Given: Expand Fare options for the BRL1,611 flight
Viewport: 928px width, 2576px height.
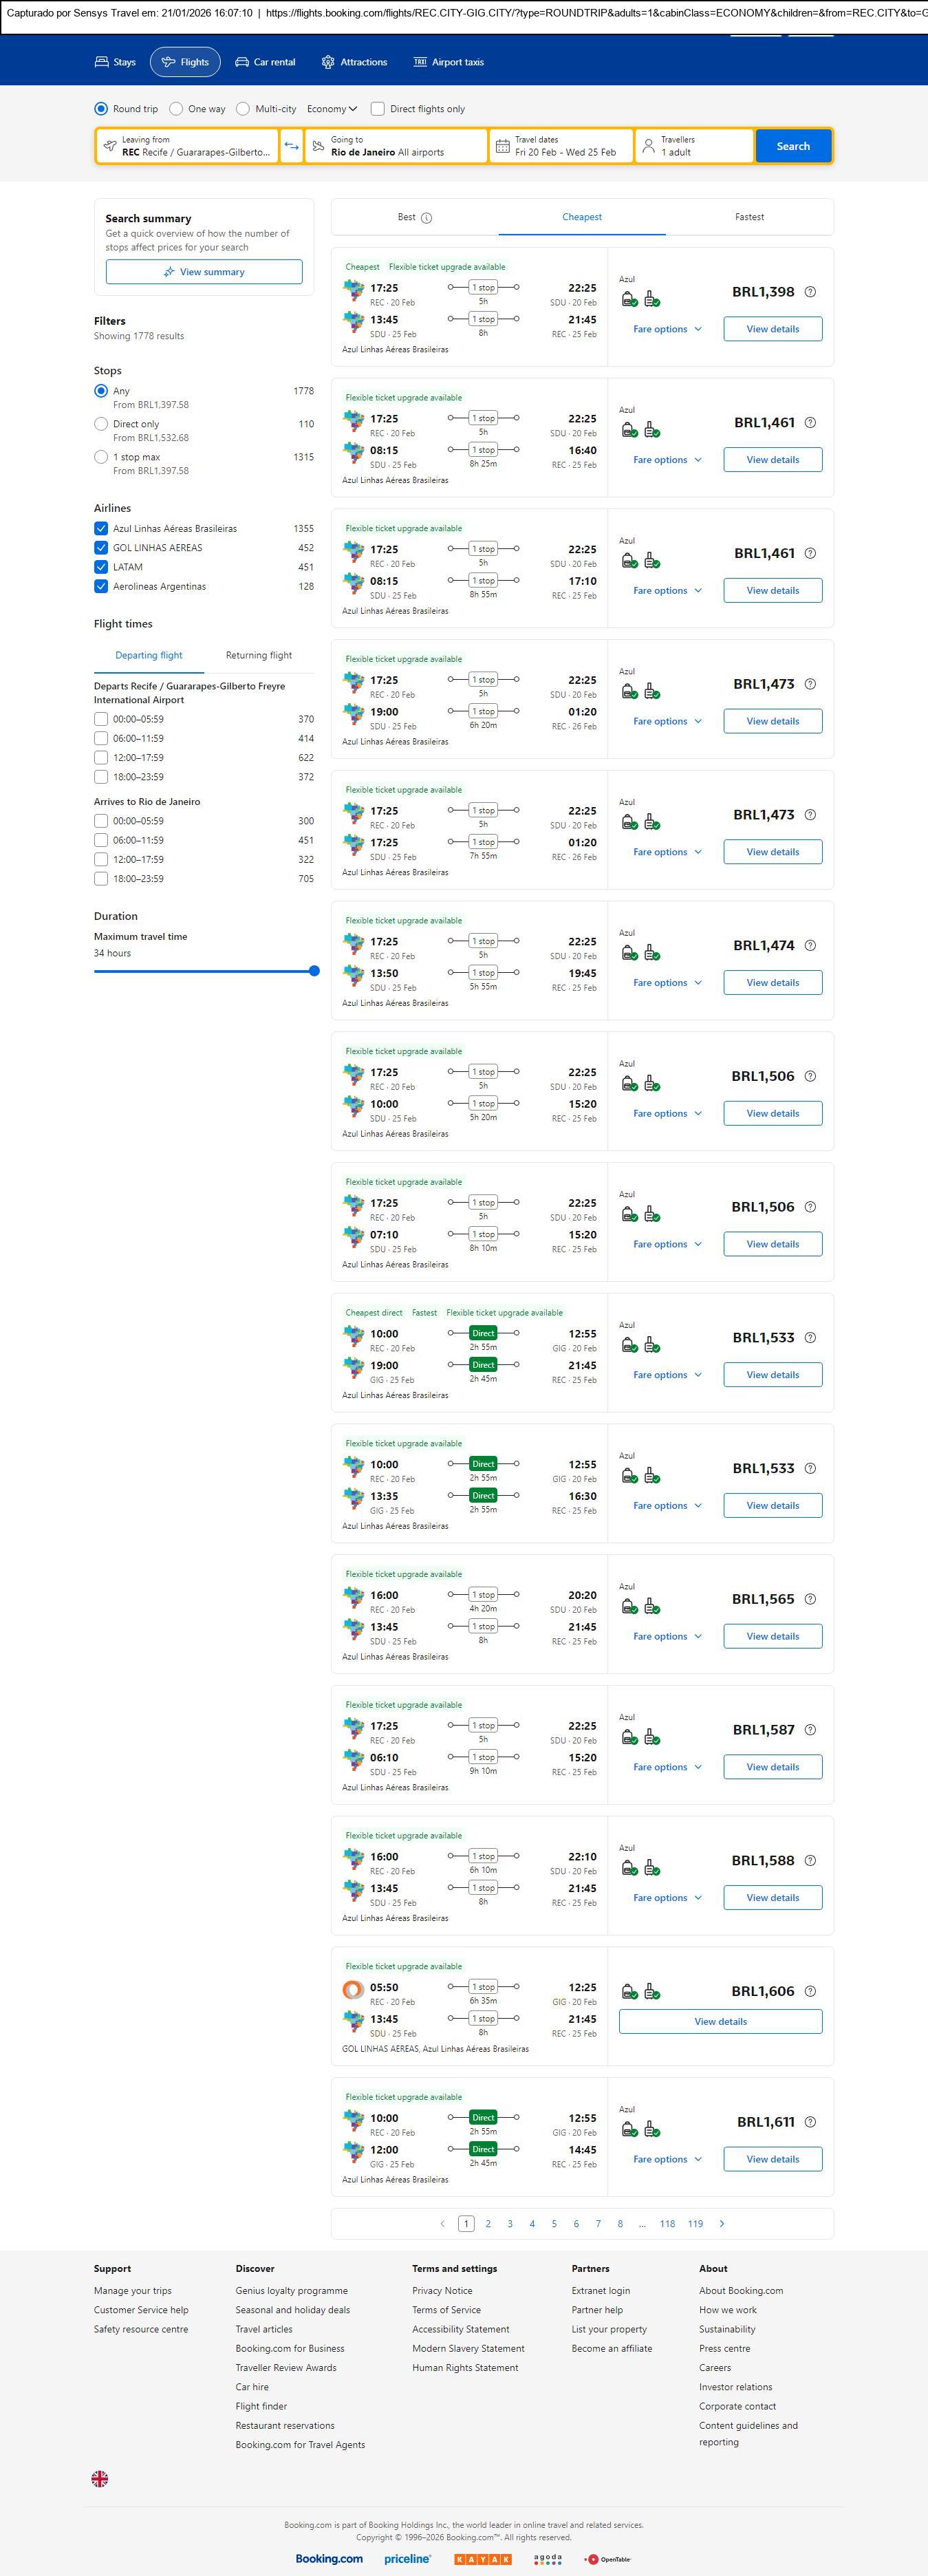Looking at the screenshot, I should (667, 2159).
